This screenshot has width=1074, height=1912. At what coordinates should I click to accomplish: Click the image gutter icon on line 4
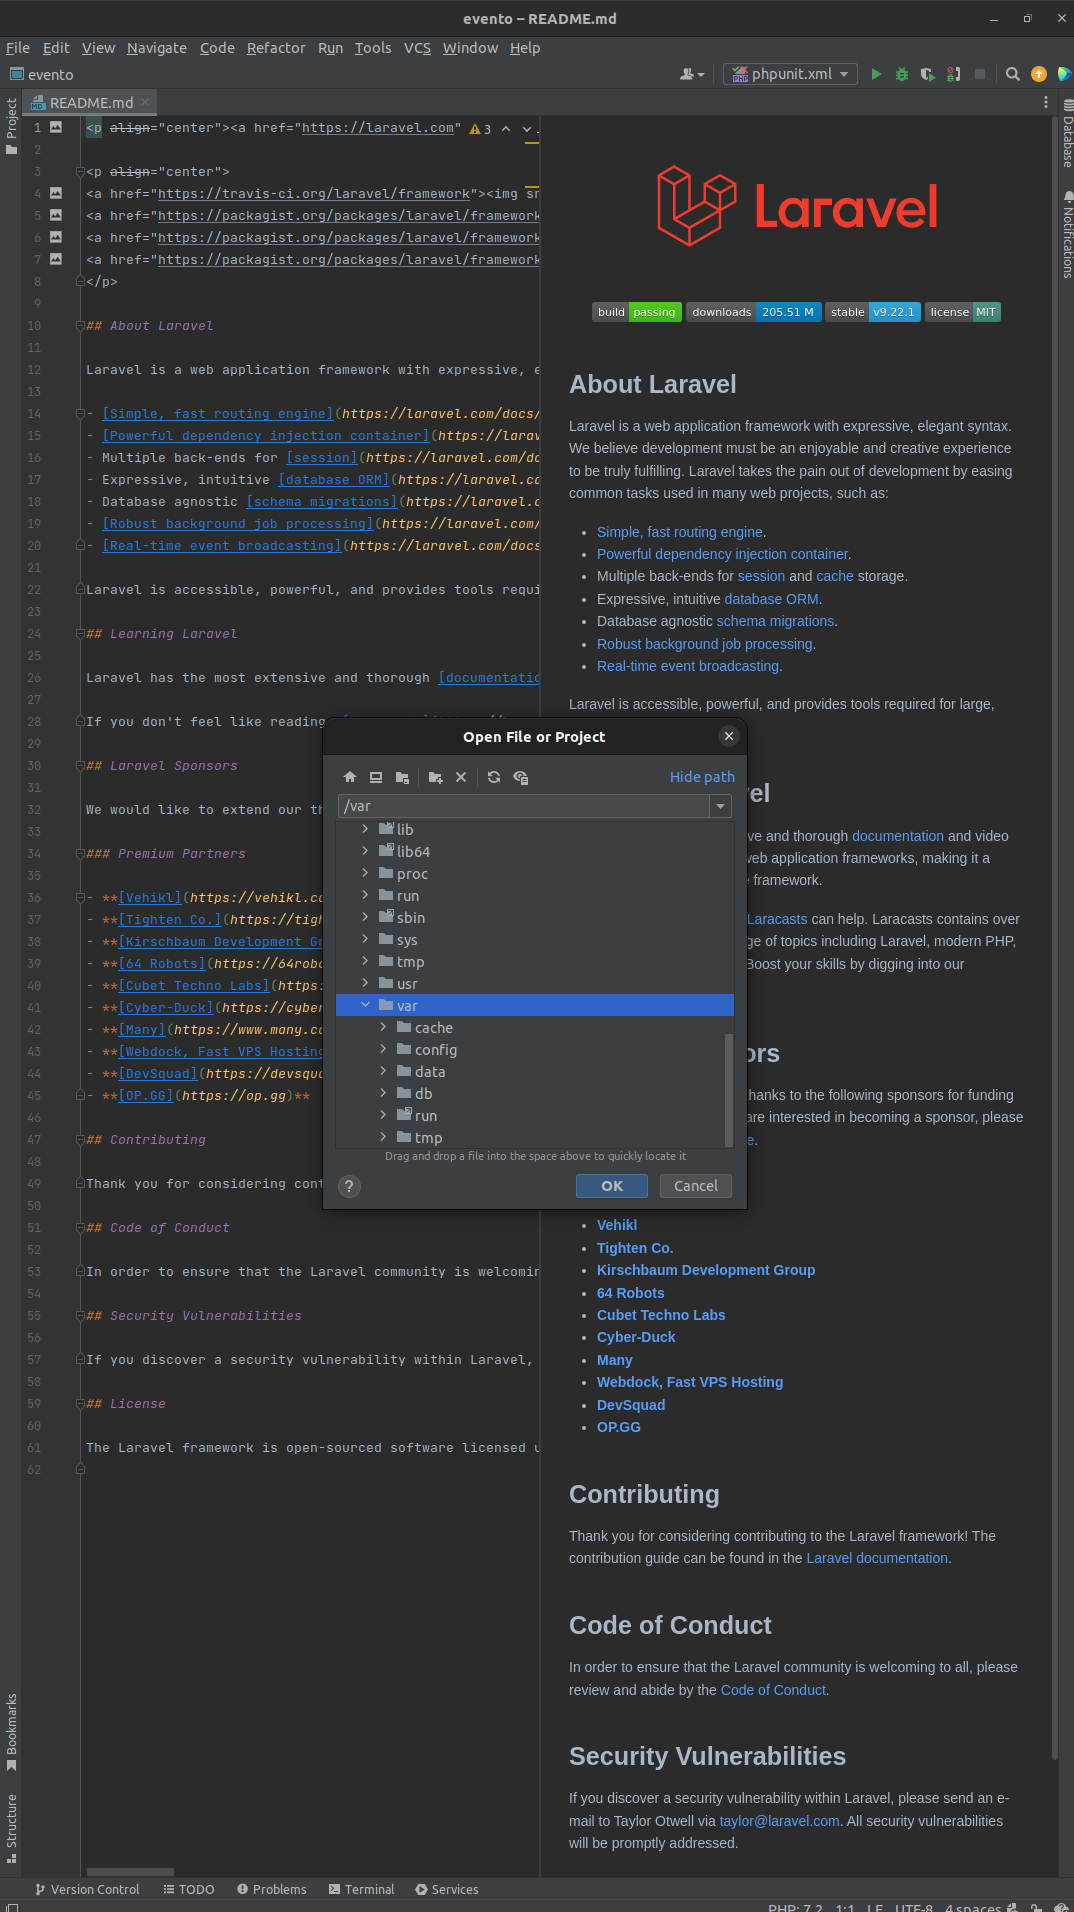click(x=56, y=193)
